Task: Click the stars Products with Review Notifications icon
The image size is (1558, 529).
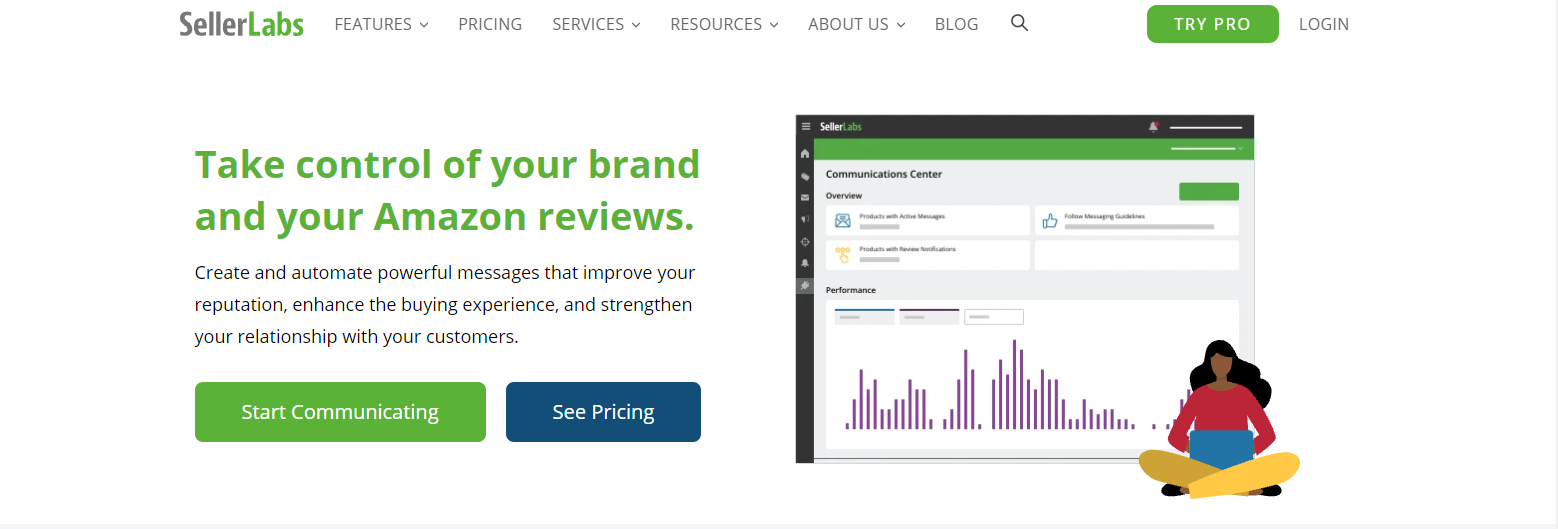Action: tap(843, 255)
